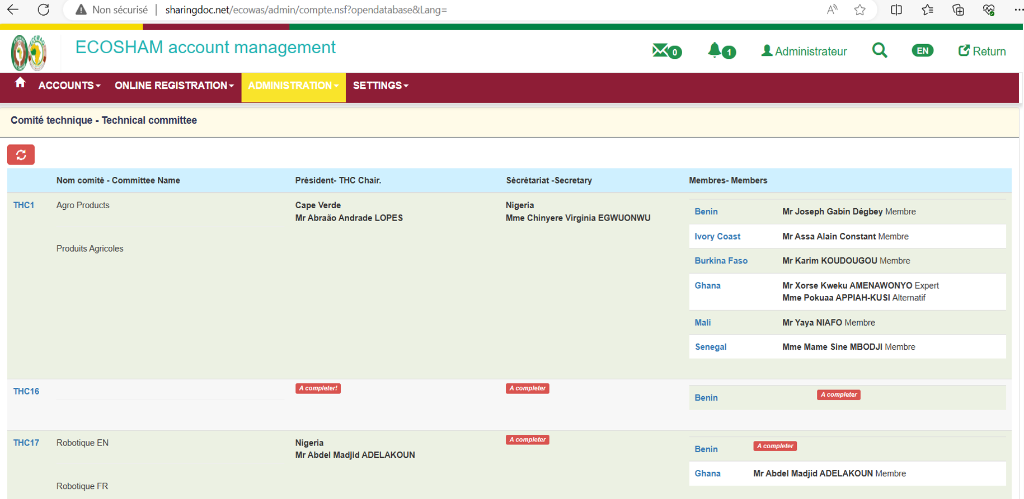This screenshot has height=499, width=1024.
Task: Toggle the EN language switch
Action: [x=922, y=51]
